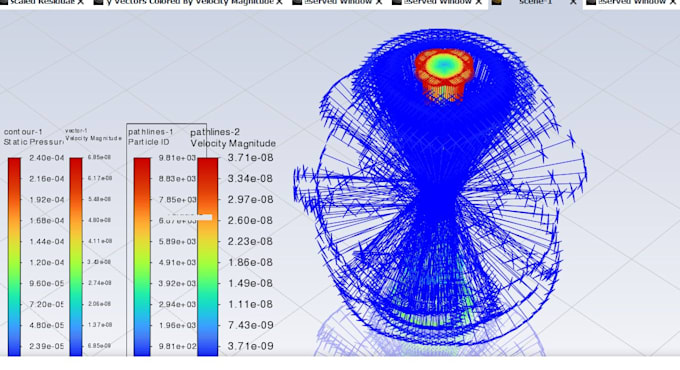Close the Scaled Residuals tab with its X
This screenshot has width=680, height=370.
click(x=81, y=2)
